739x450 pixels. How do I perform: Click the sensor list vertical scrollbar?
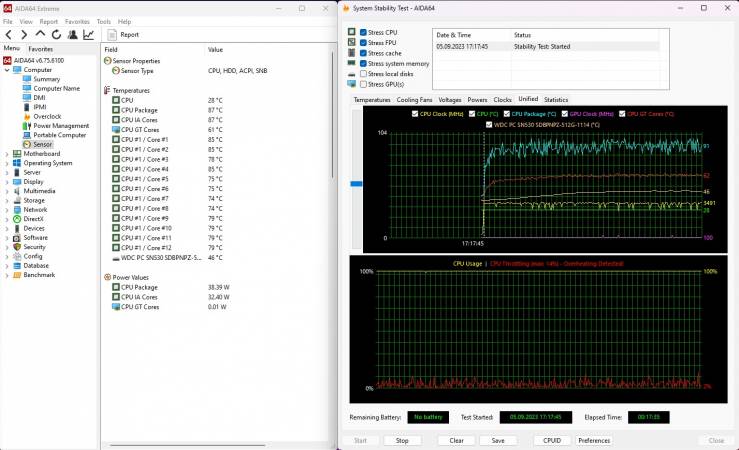coord(332,114)
